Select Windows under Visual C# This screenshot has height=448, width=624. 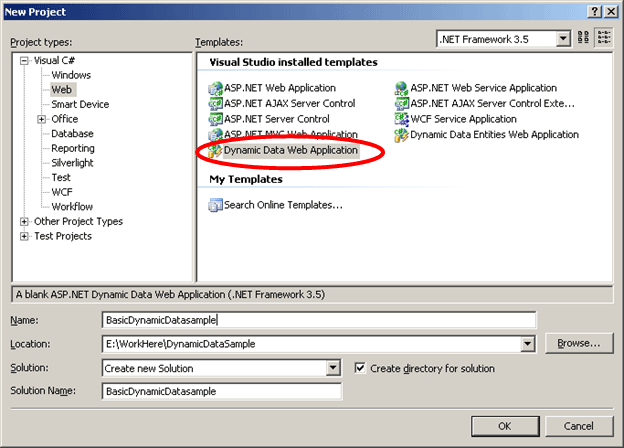click(71, 75)
